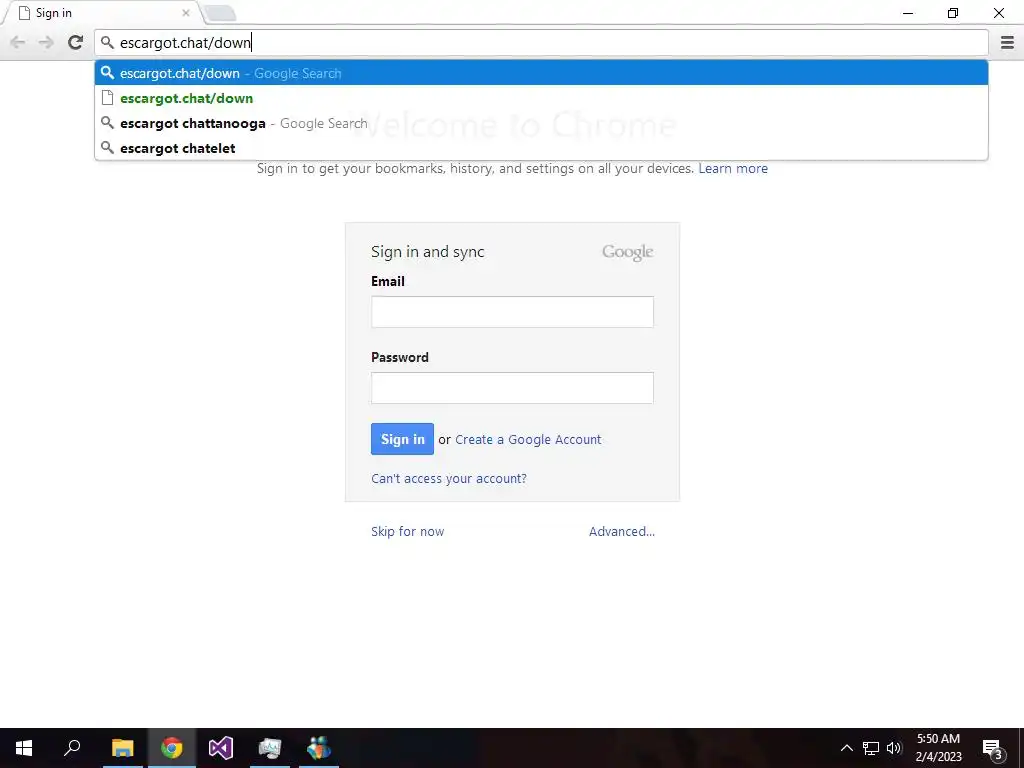The image size is (1024, 768).
Task: Go forward with the forward arrow
Action: [x=46, y=42]
